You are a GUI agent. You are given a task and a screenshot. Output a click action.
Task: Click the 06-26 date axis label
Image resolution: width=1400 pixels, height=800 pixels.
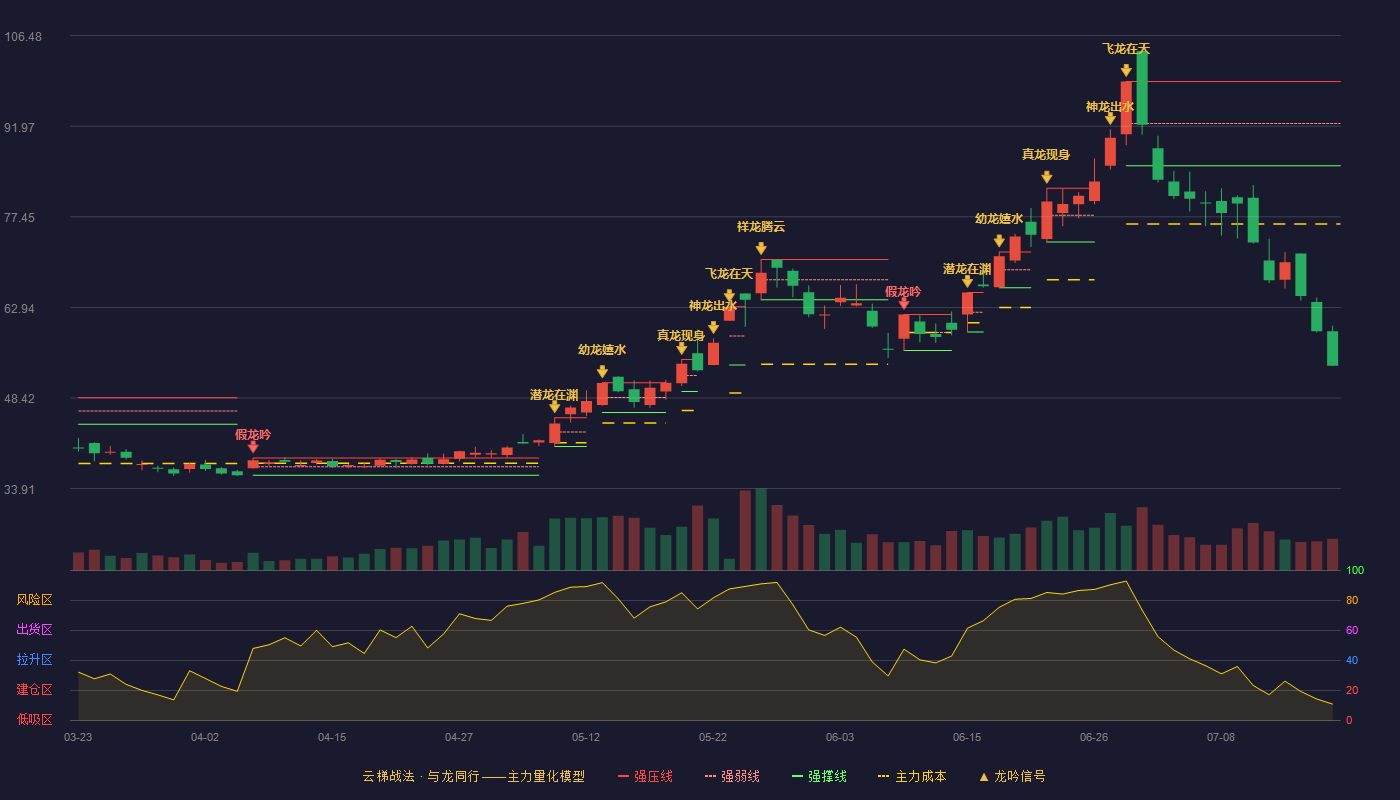1094,737
